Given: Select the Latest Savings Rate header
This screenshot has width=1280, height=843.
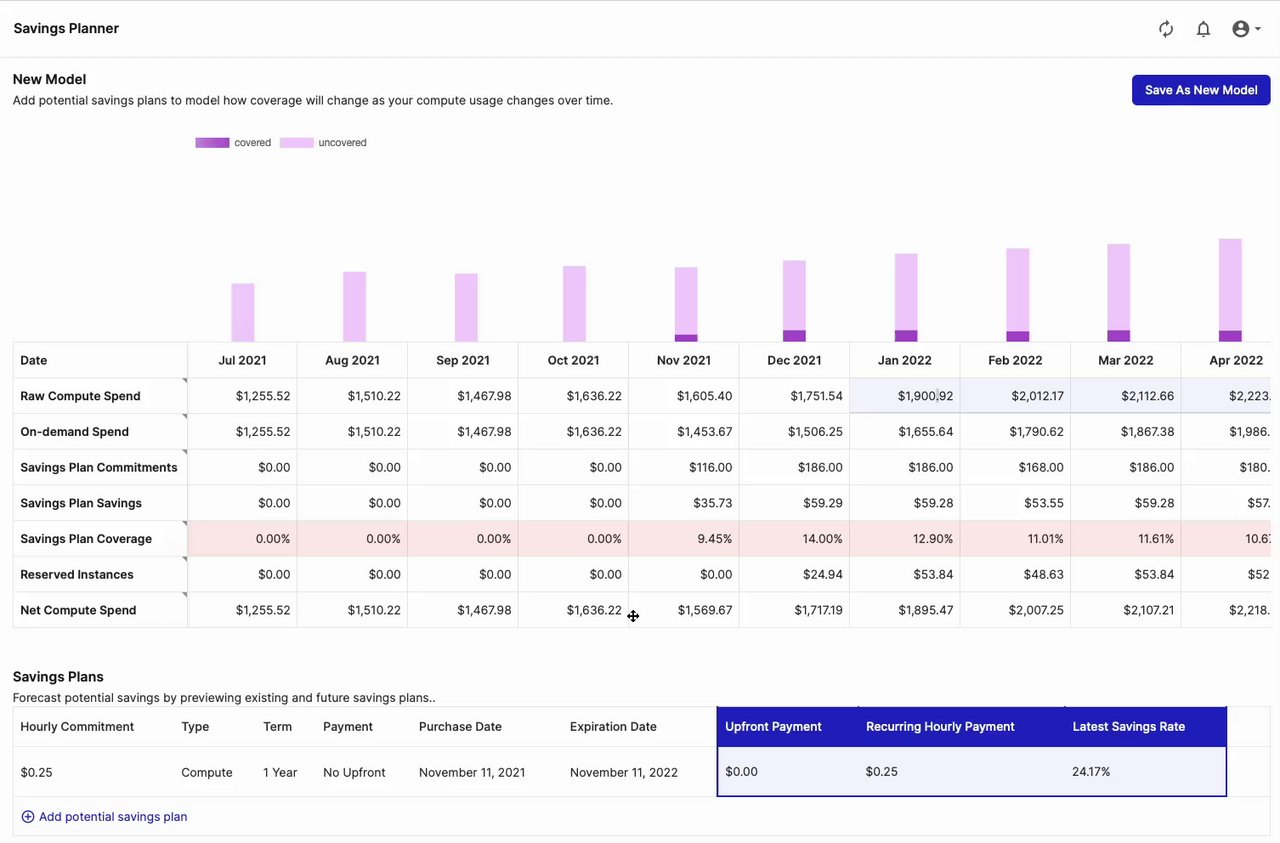Looking at the screenshot, I should (x=1128, y=727).
